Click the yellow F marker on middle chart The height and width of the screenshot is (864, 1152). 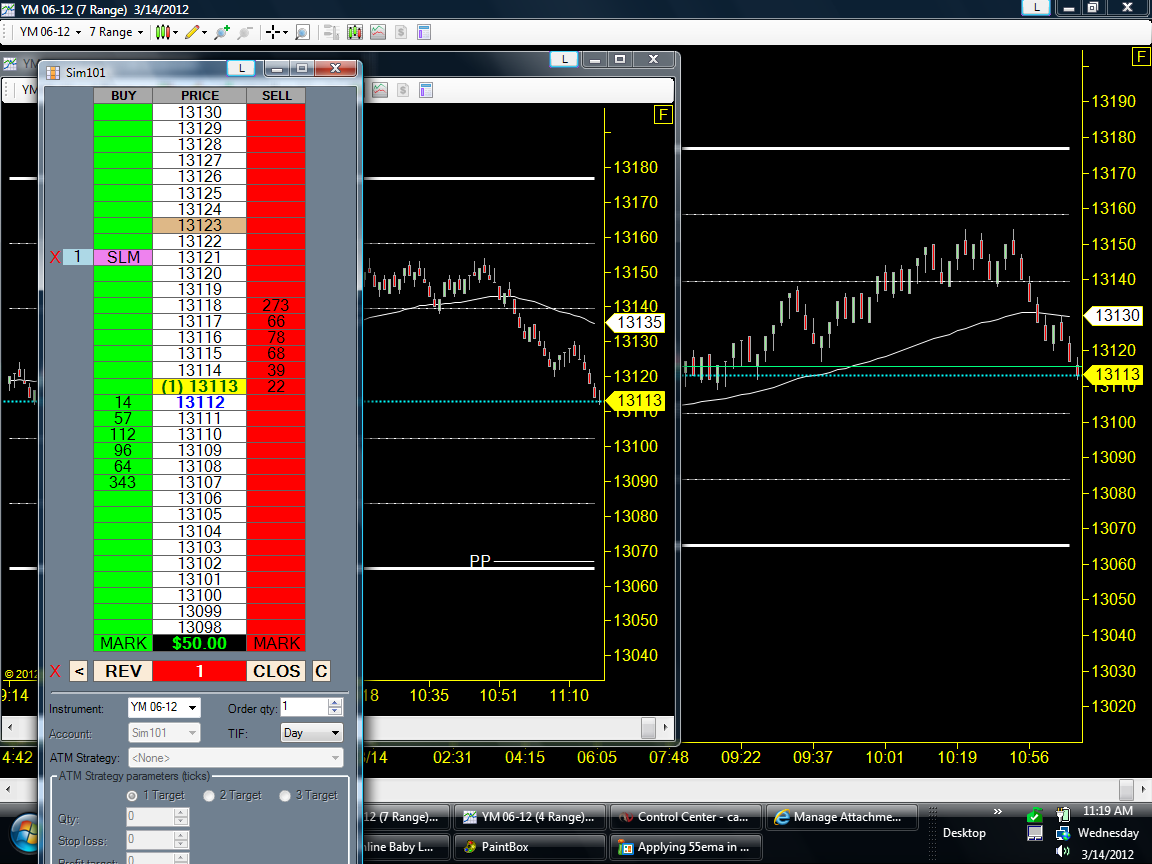coord(663,115)
